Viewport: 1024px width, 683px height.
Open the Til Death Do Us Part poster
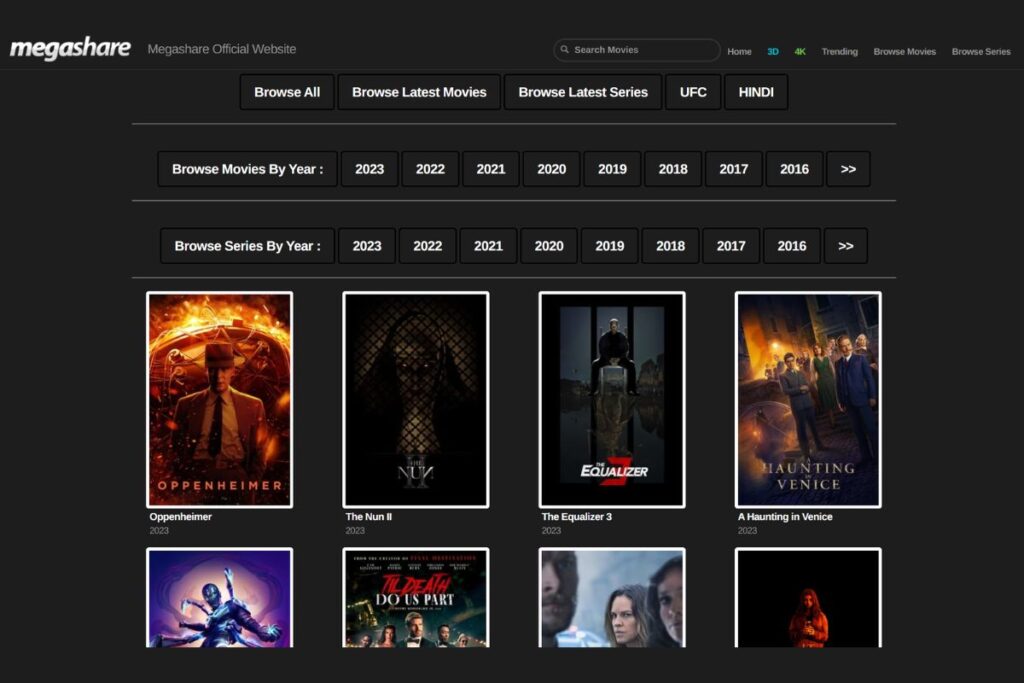(x=415, y=597)
